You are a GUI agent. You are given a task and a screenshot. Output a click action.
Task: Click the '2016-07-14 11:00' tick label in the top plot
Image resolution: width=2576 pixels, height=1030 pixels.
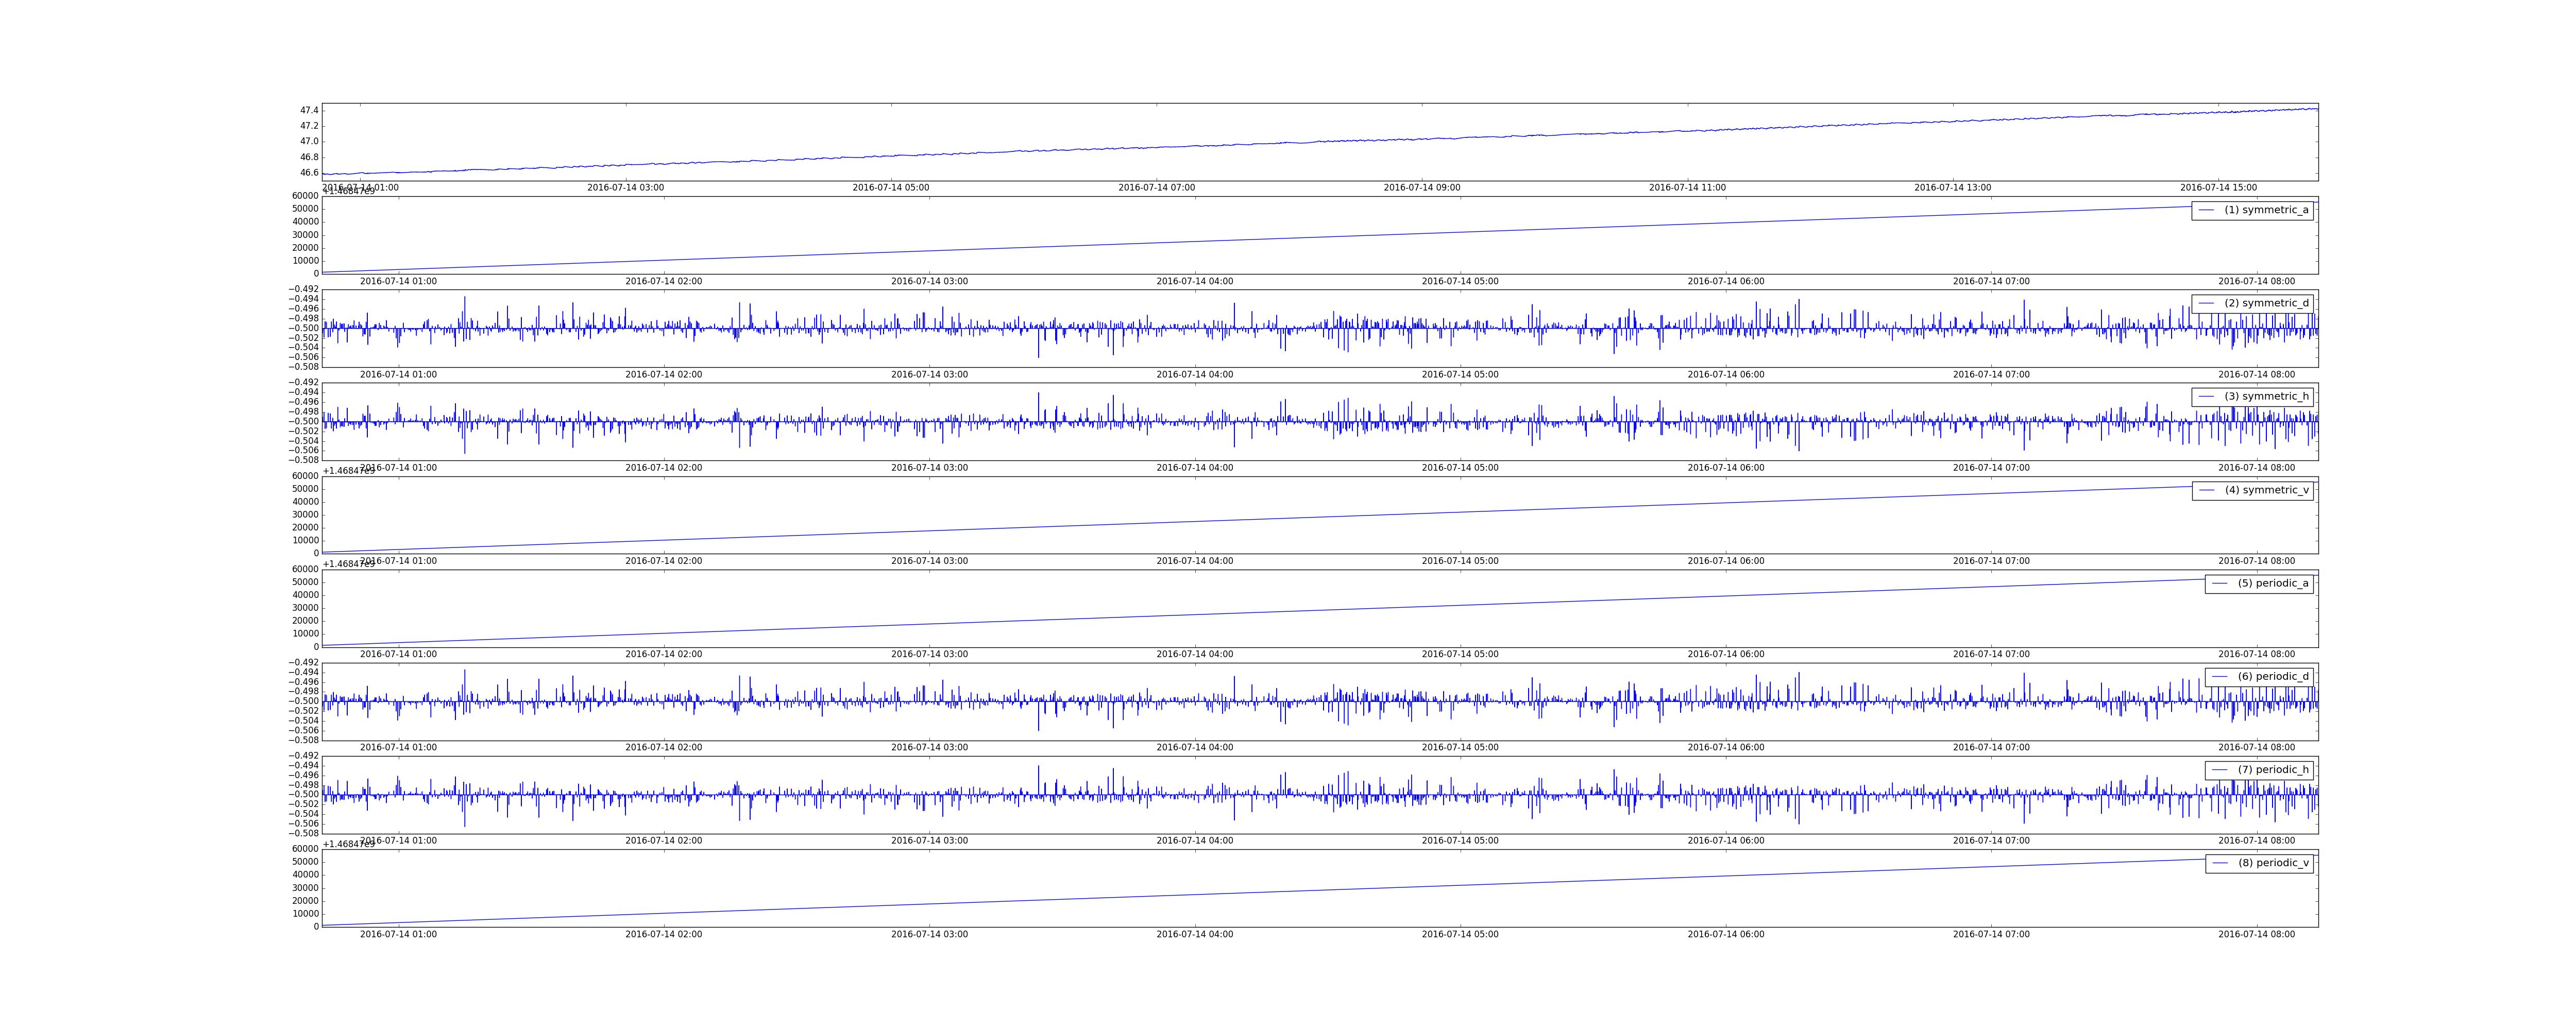[1687, 188]
